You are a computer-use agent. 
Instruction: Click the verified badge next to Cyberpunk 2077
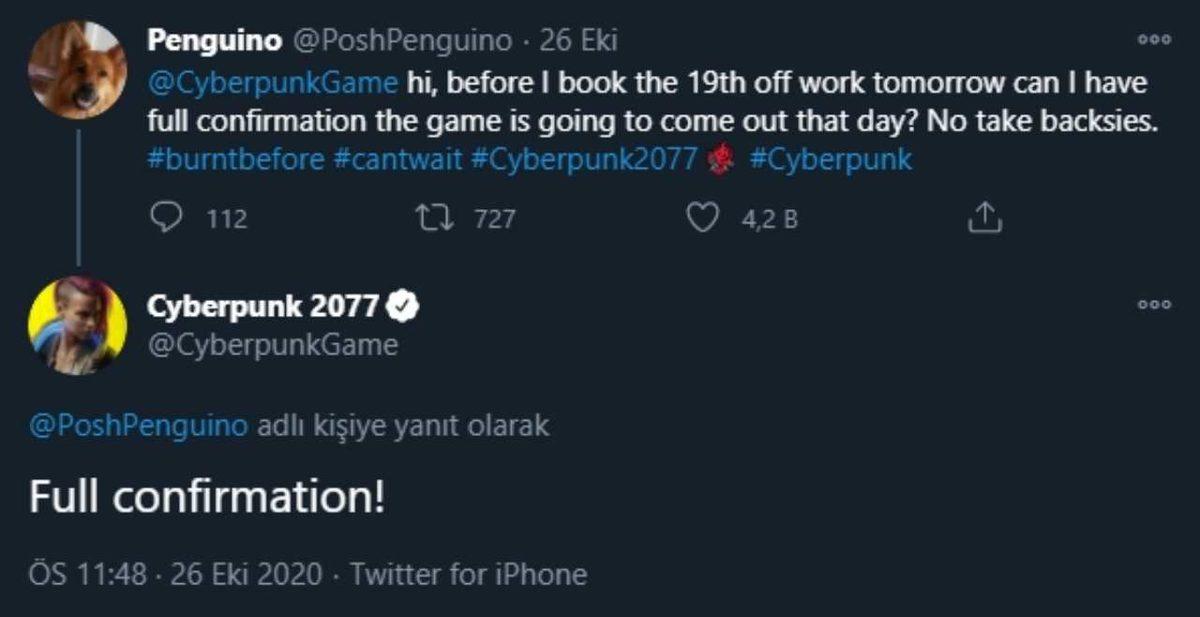click(x=401, y=308)
